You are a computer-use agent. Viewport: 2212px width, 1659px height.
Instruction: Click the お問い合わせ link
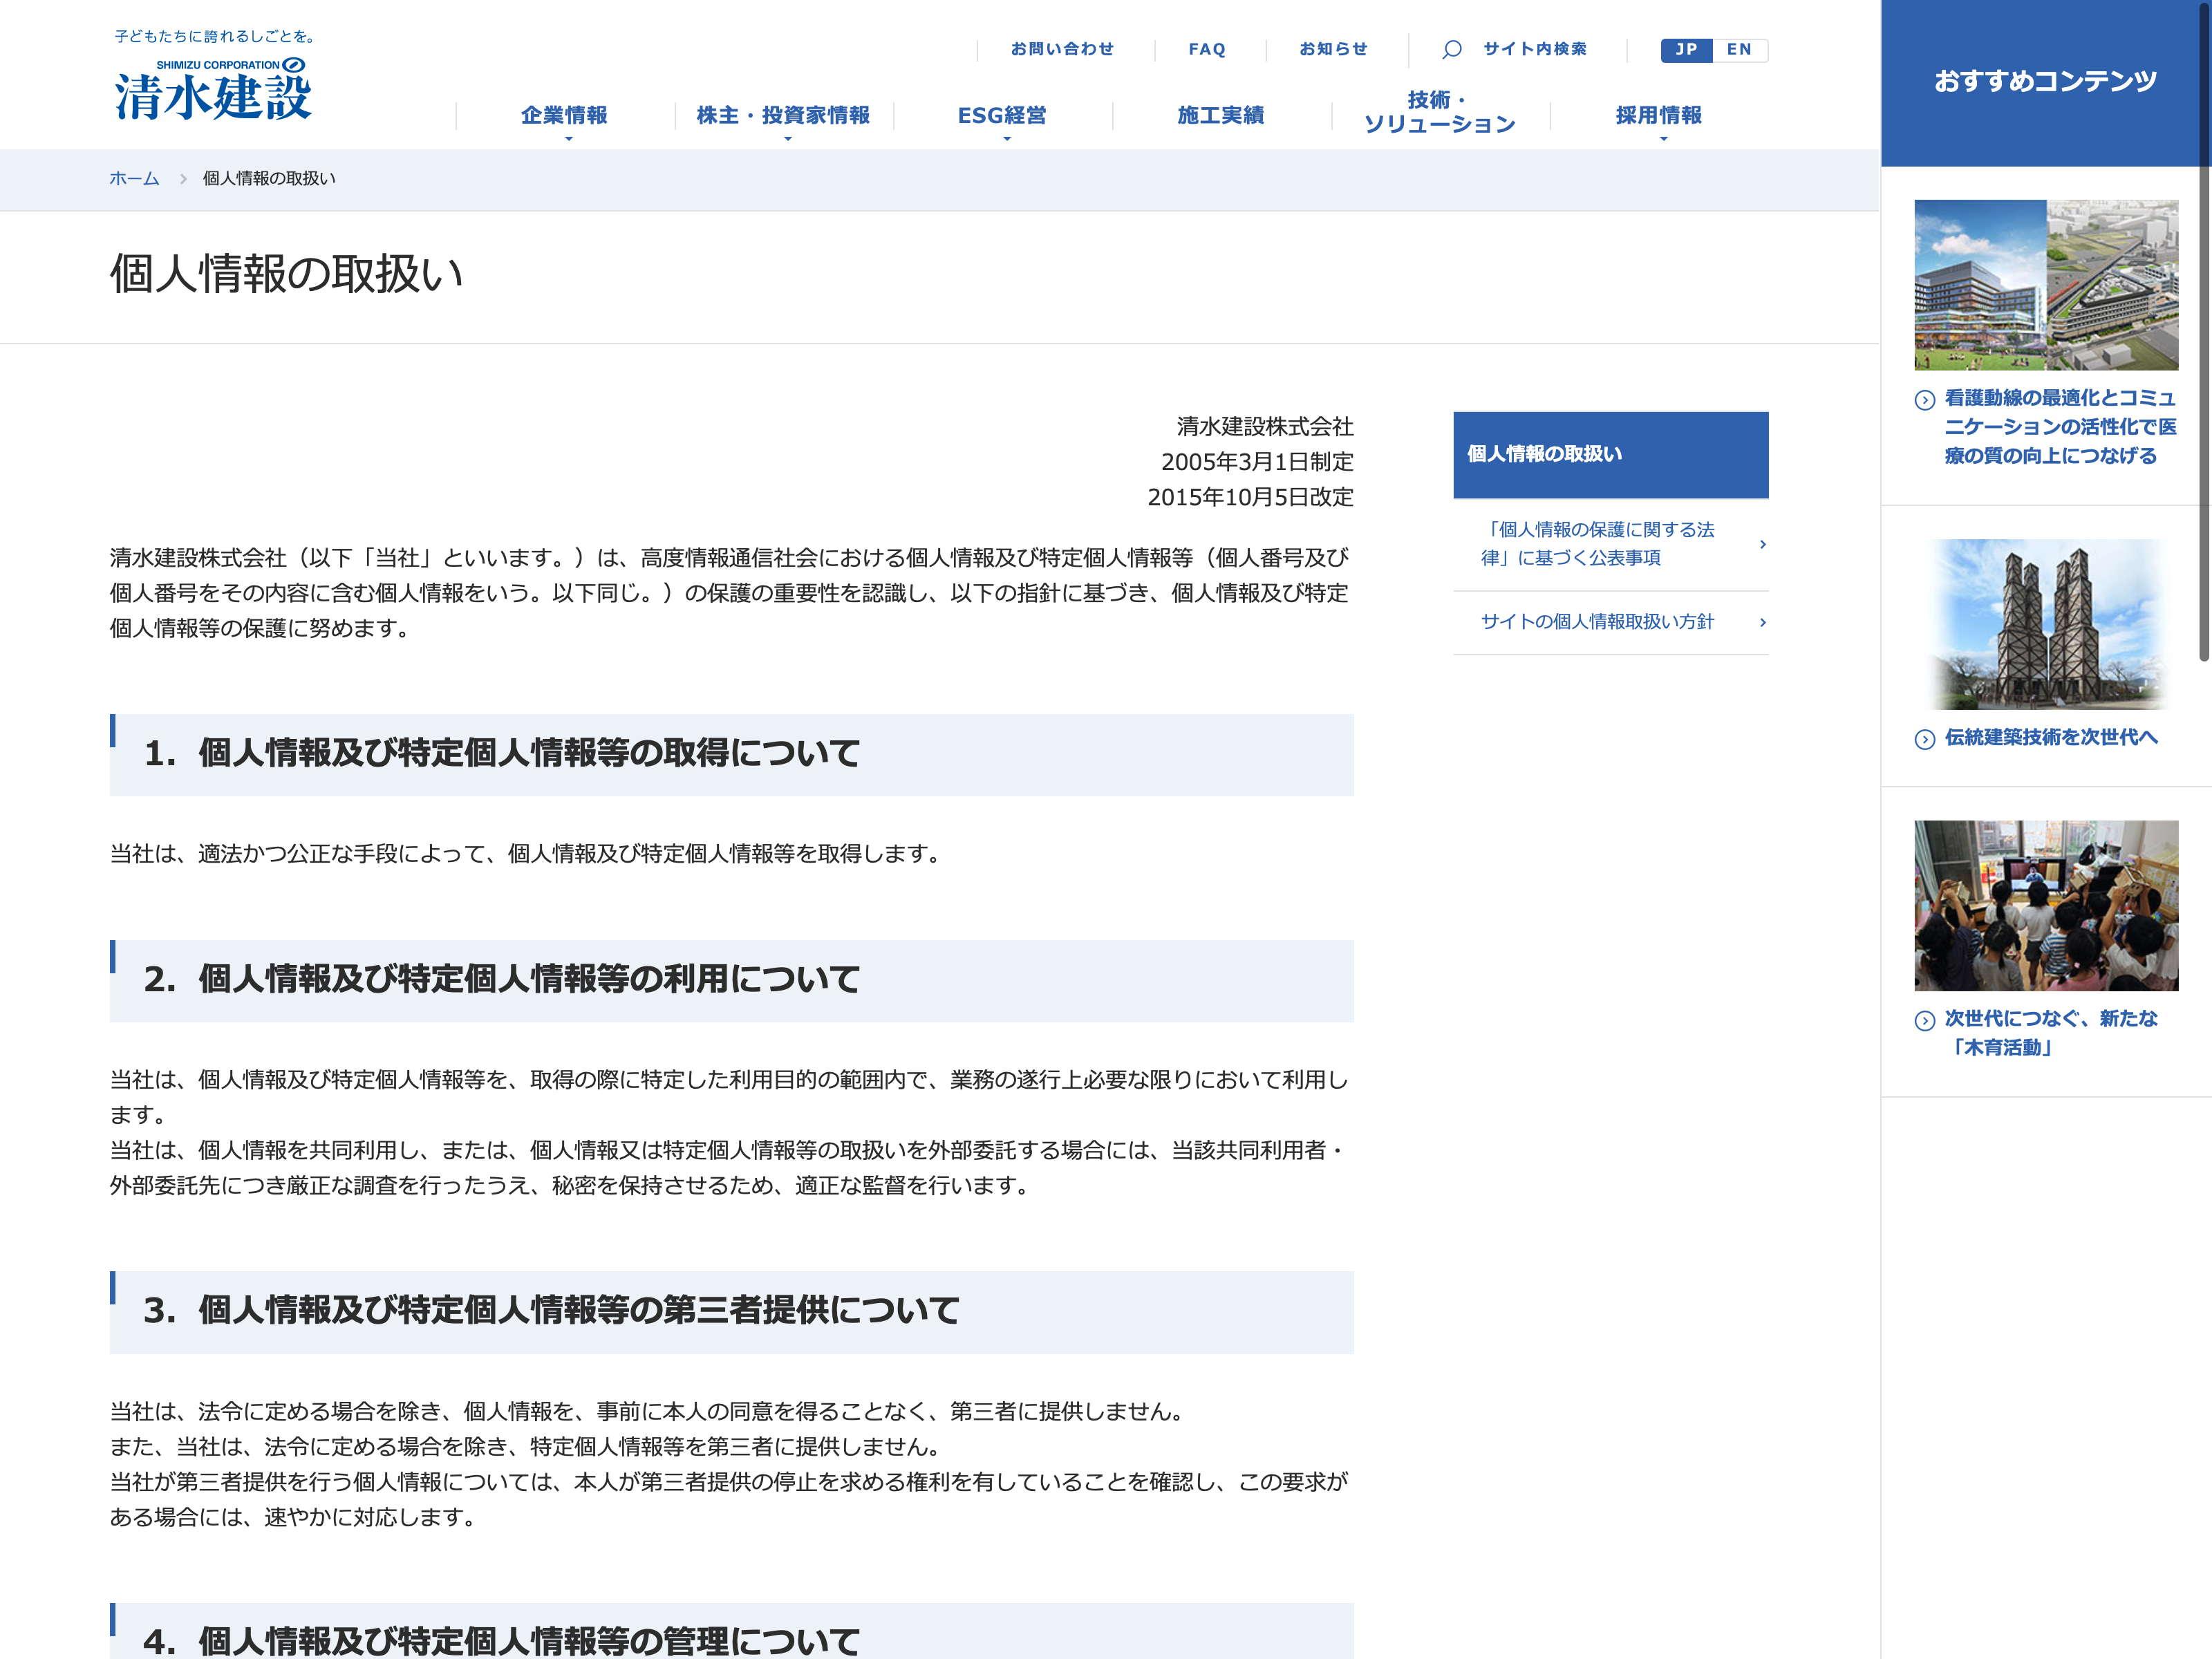[1062, 49]
